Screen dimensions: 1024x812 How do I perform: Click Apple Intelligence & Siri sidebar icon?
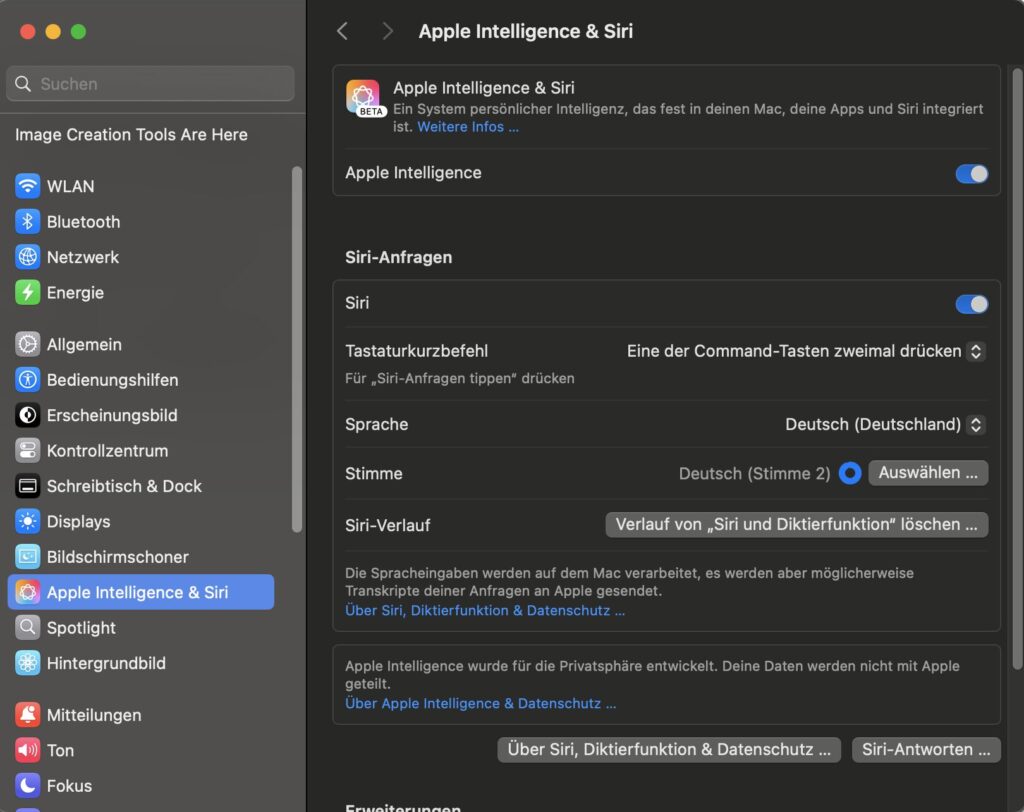27,592
